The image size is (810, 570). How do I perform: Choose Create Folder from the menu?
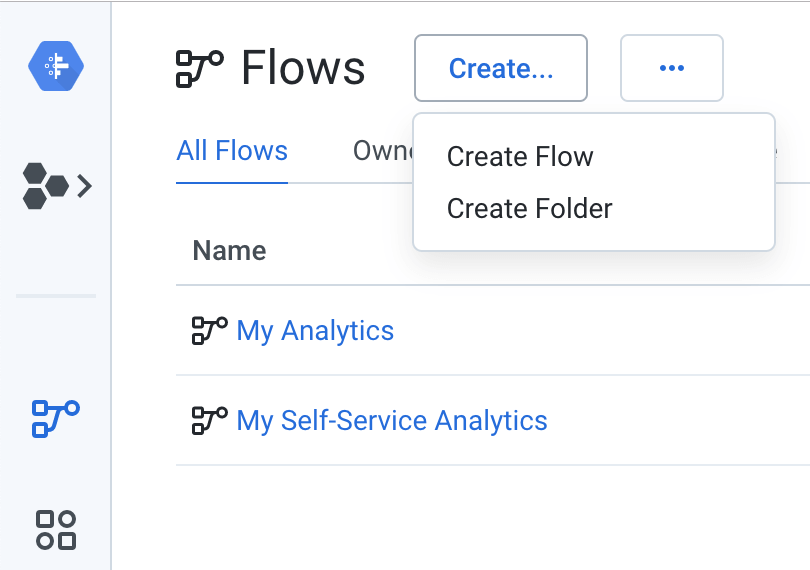tap(529, 209)
